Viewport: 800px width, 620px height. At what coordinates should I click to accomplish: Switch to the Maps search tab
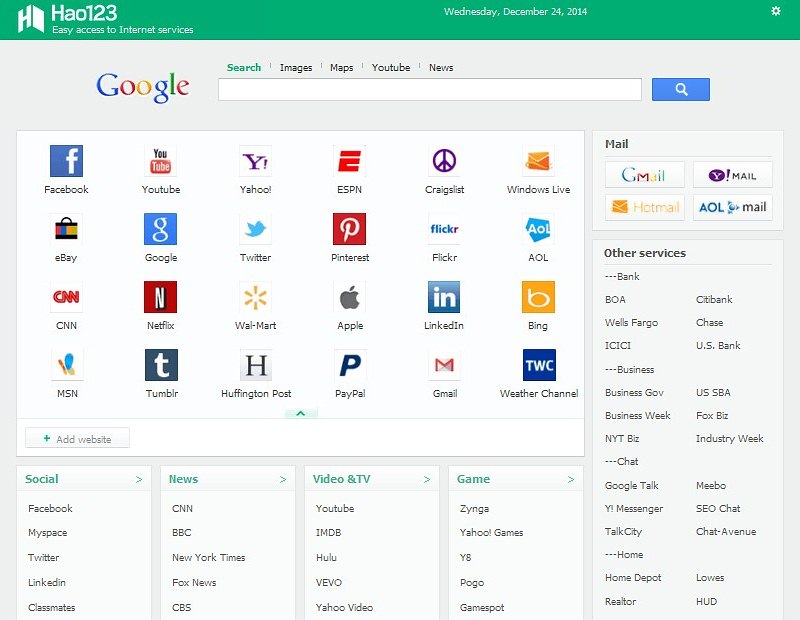coord(341,67)
